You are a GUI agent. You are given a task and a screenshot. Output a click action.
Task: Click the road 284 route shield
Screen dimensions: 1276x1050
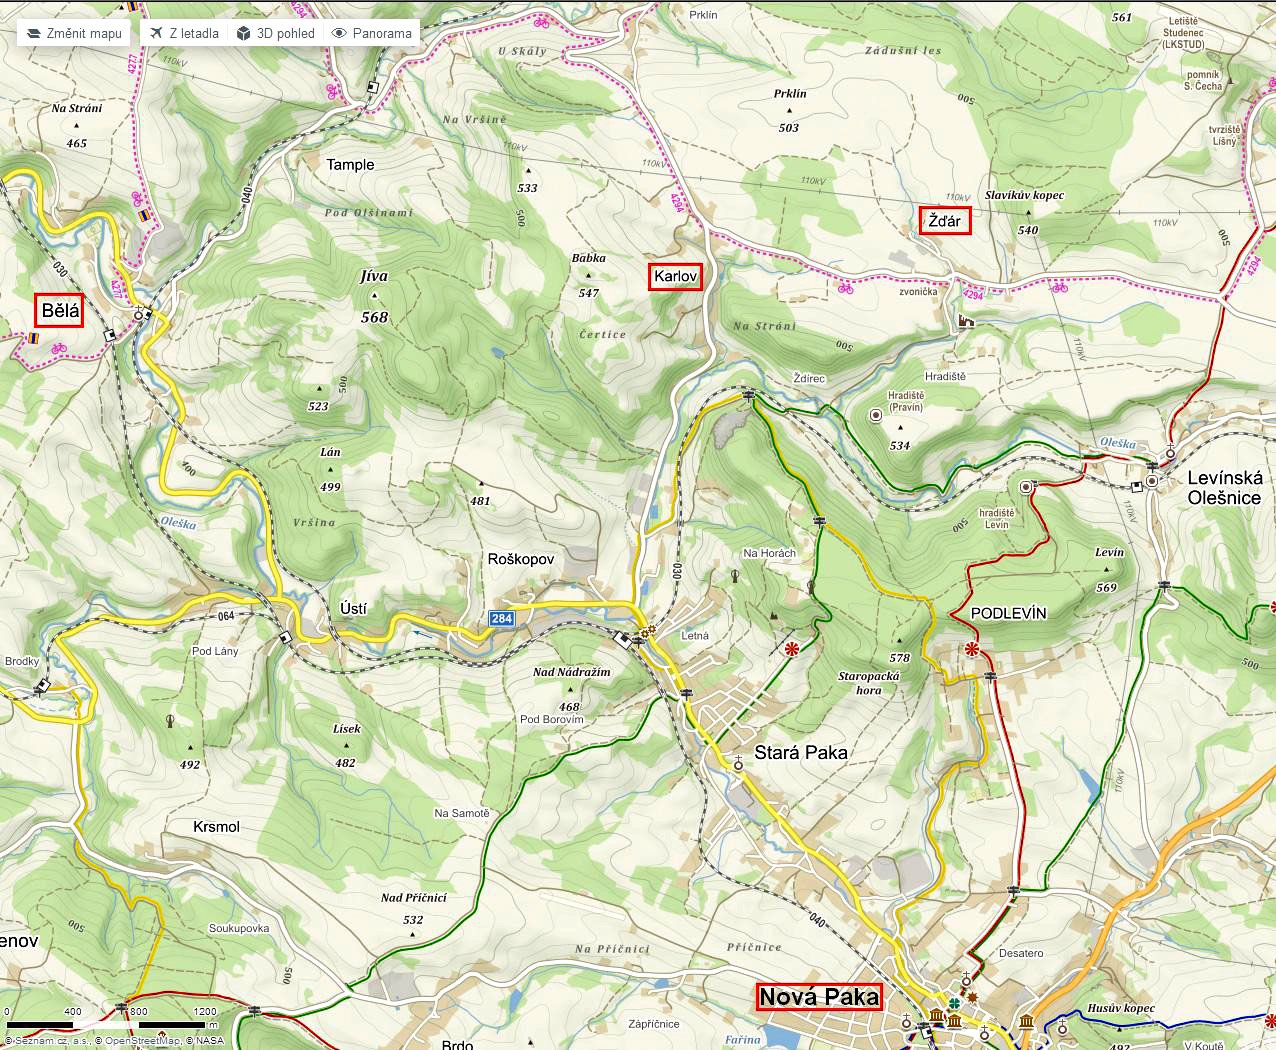(501, 619)
